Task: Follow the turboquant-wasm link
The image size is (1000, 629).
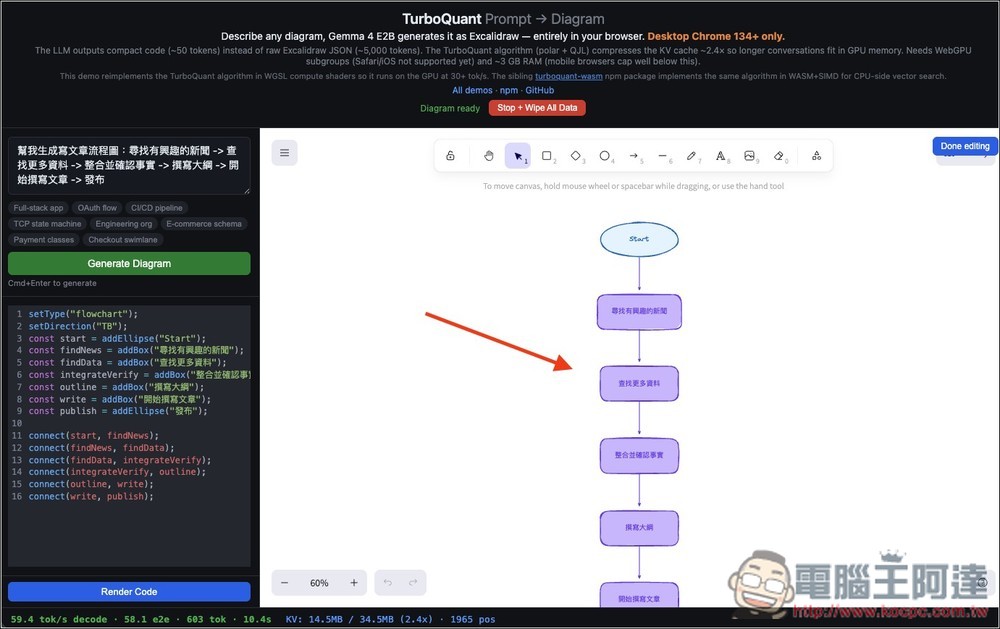Action: tap(568, 76)
